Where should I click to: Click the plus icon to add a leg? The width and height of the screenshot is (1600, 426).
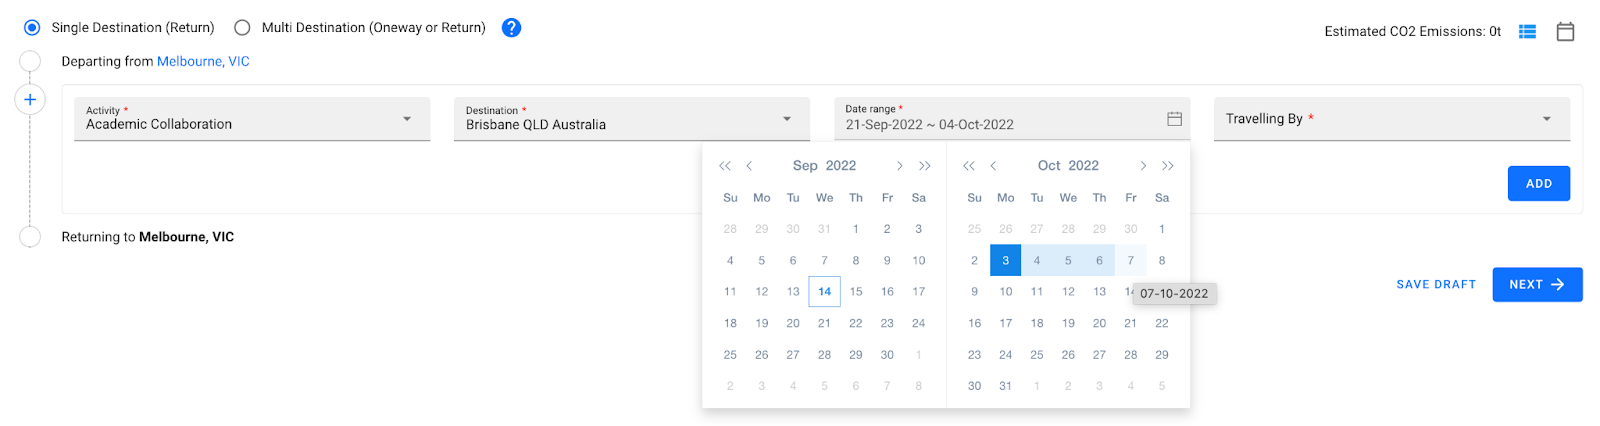pos(30,99)
